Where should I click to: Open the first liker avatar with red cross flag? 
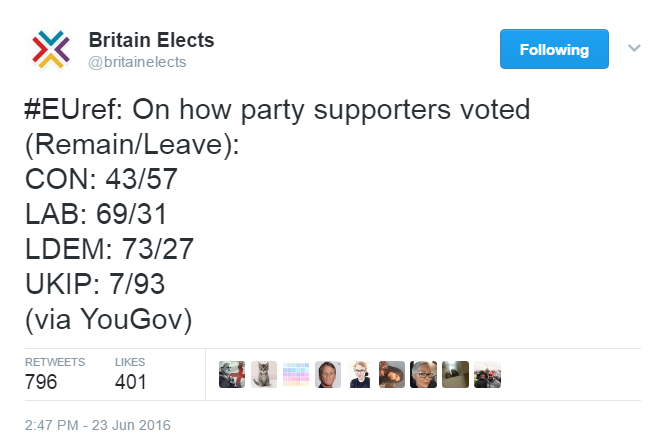[x=232, y=374]
